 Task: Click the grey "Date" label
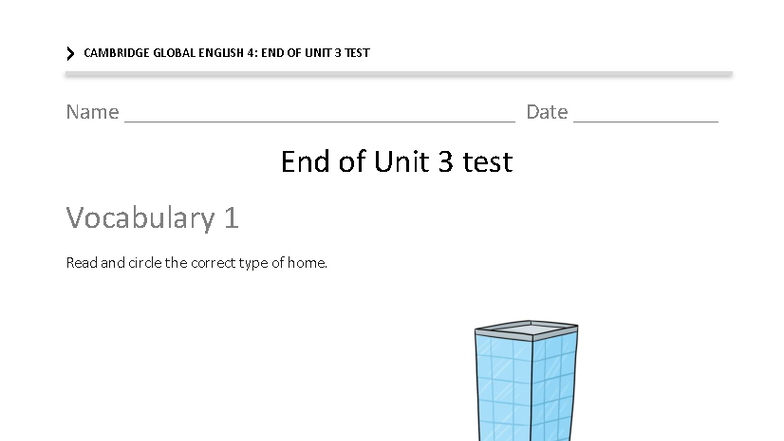[547, 112]
